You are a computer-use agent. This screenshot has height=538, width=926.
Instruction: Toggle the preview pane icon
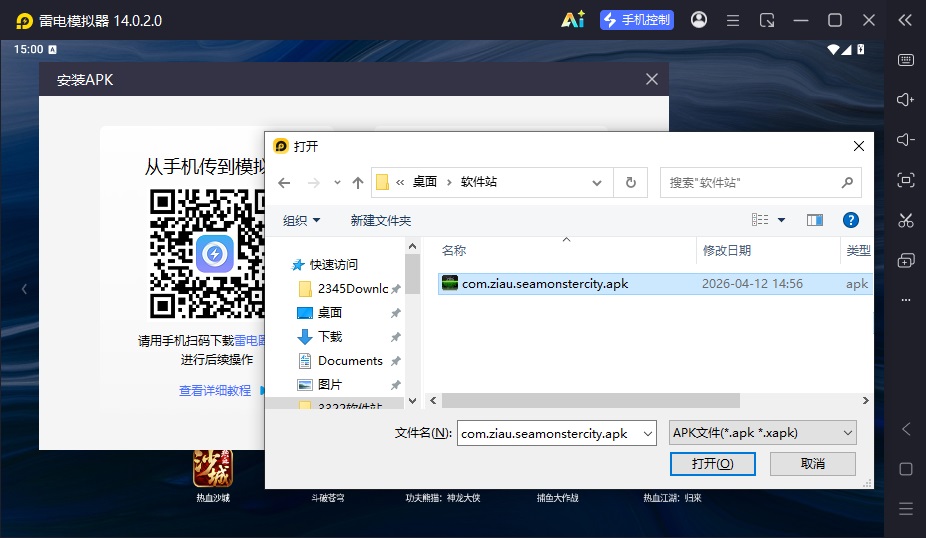[815, 220]
